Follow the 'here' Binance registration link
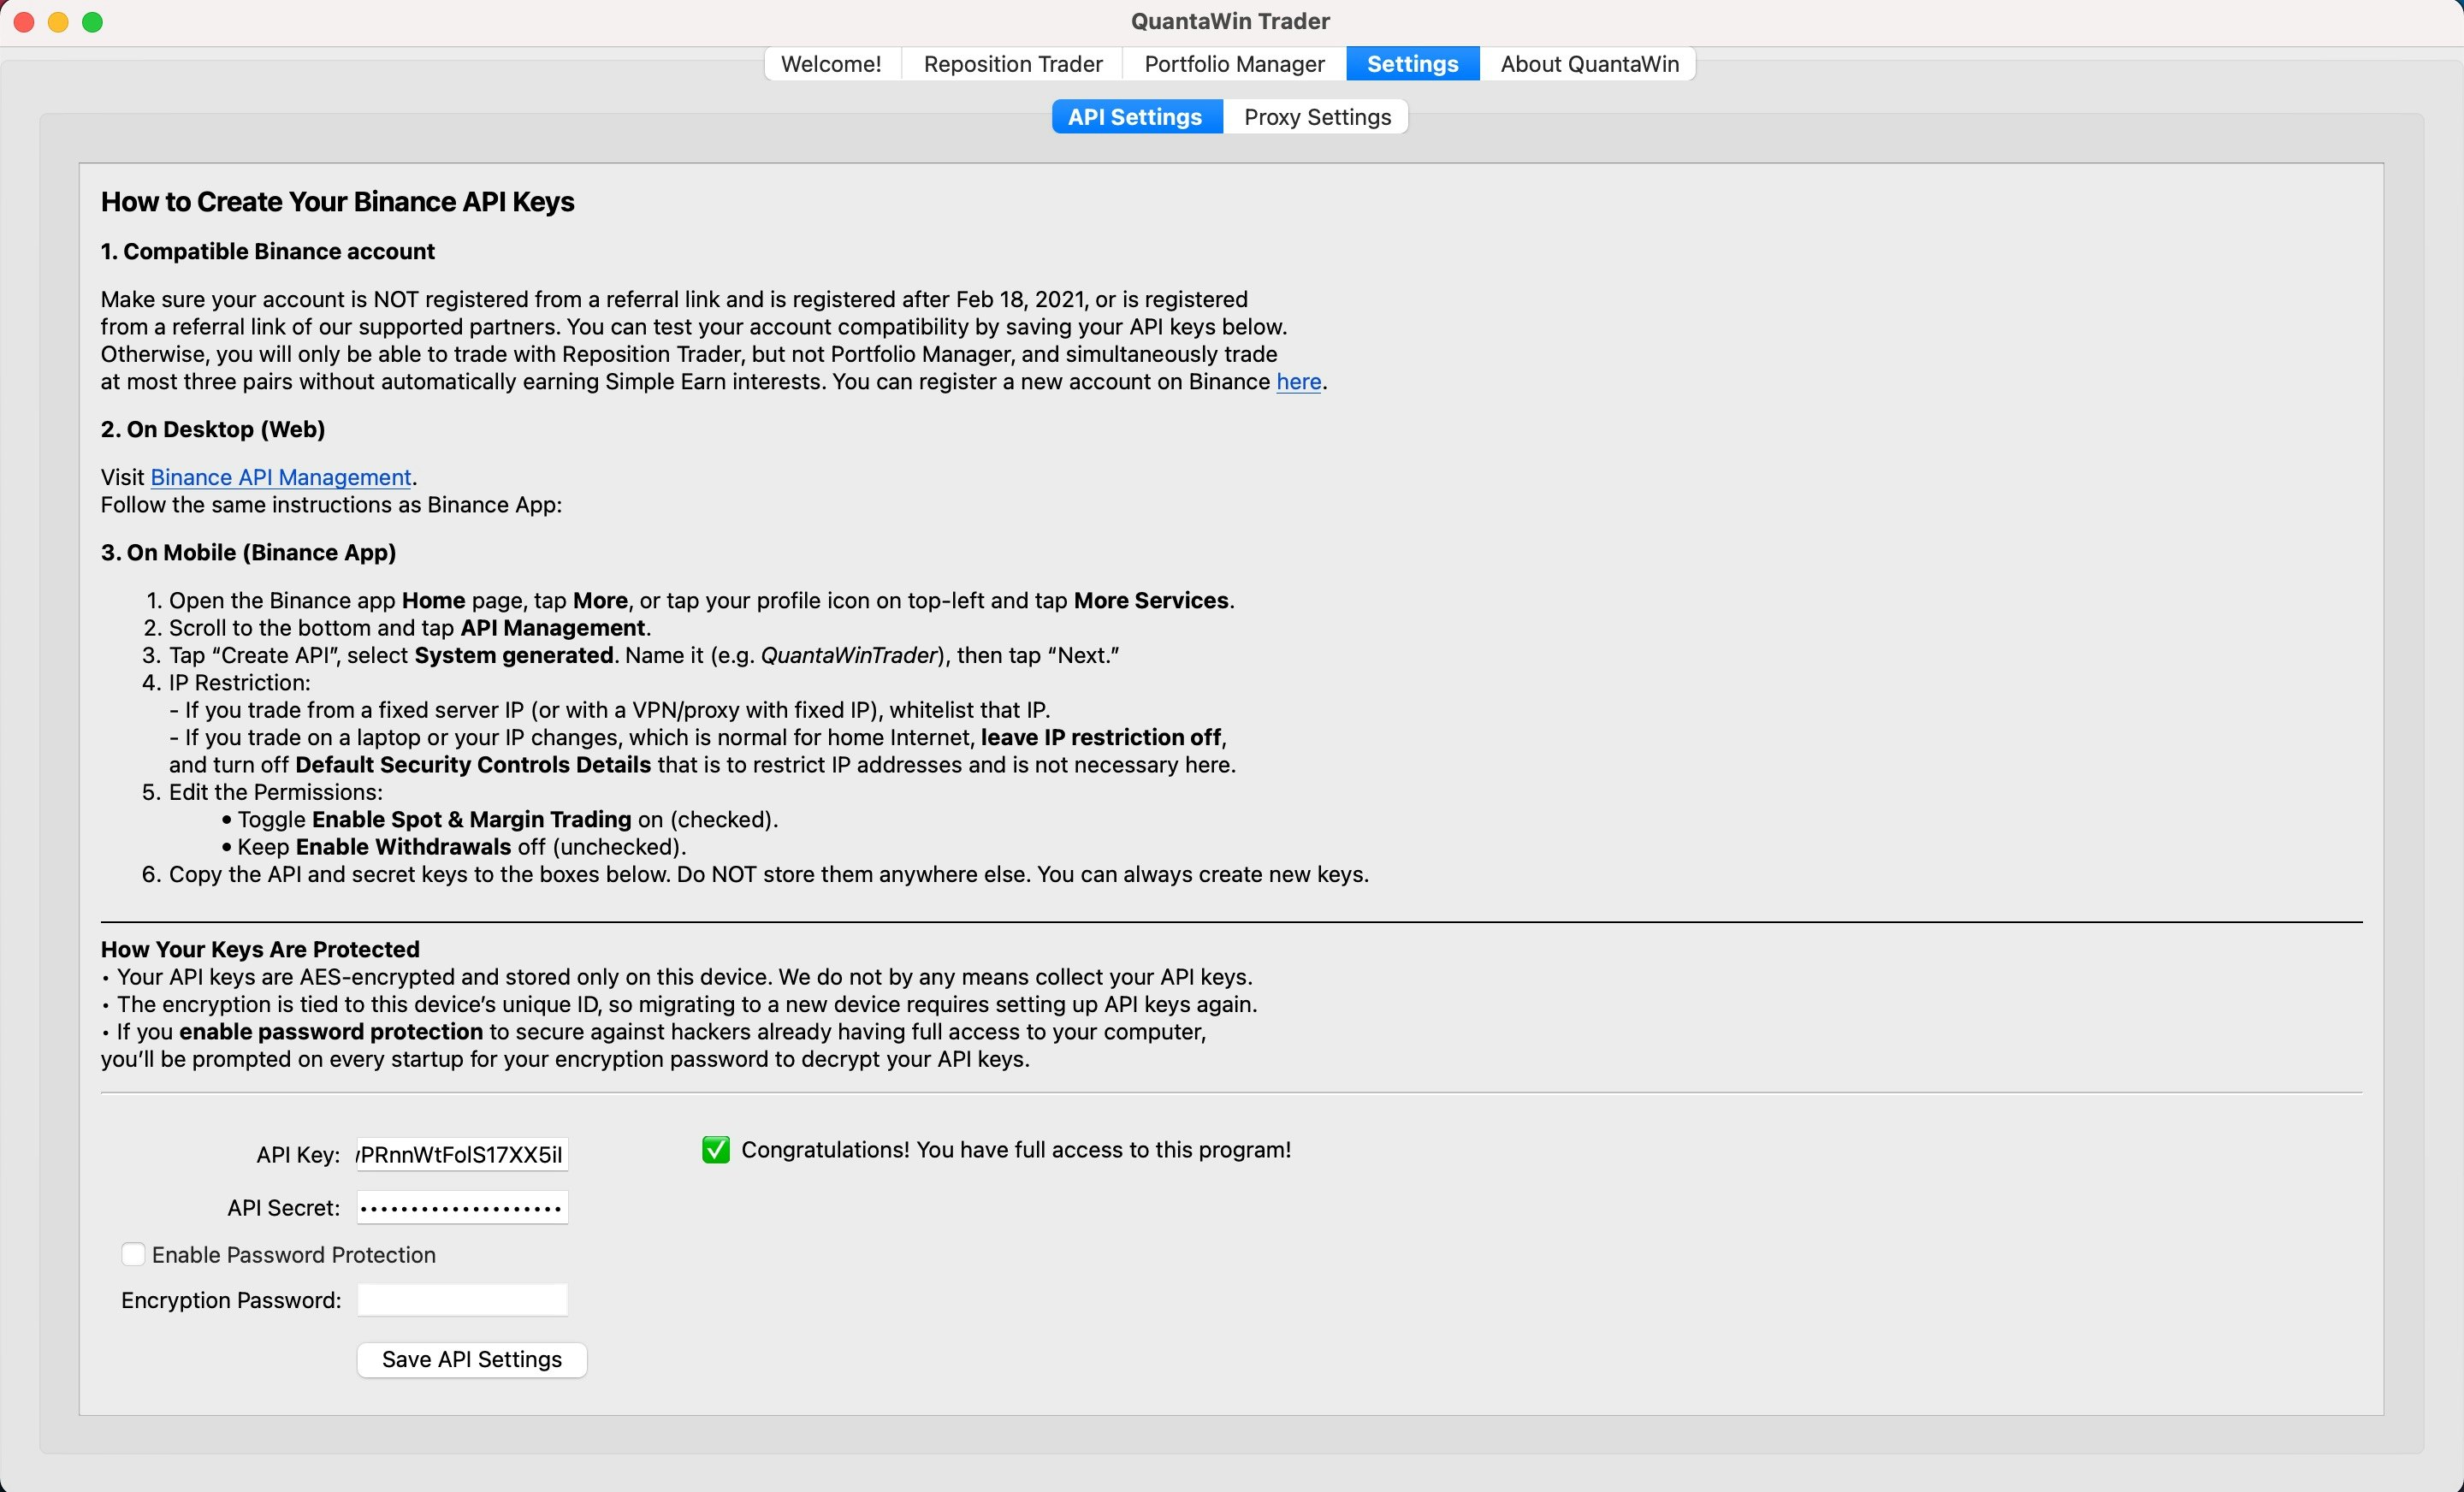The height and width of the screenshot is (1492, 2464). click(1298, 382)
